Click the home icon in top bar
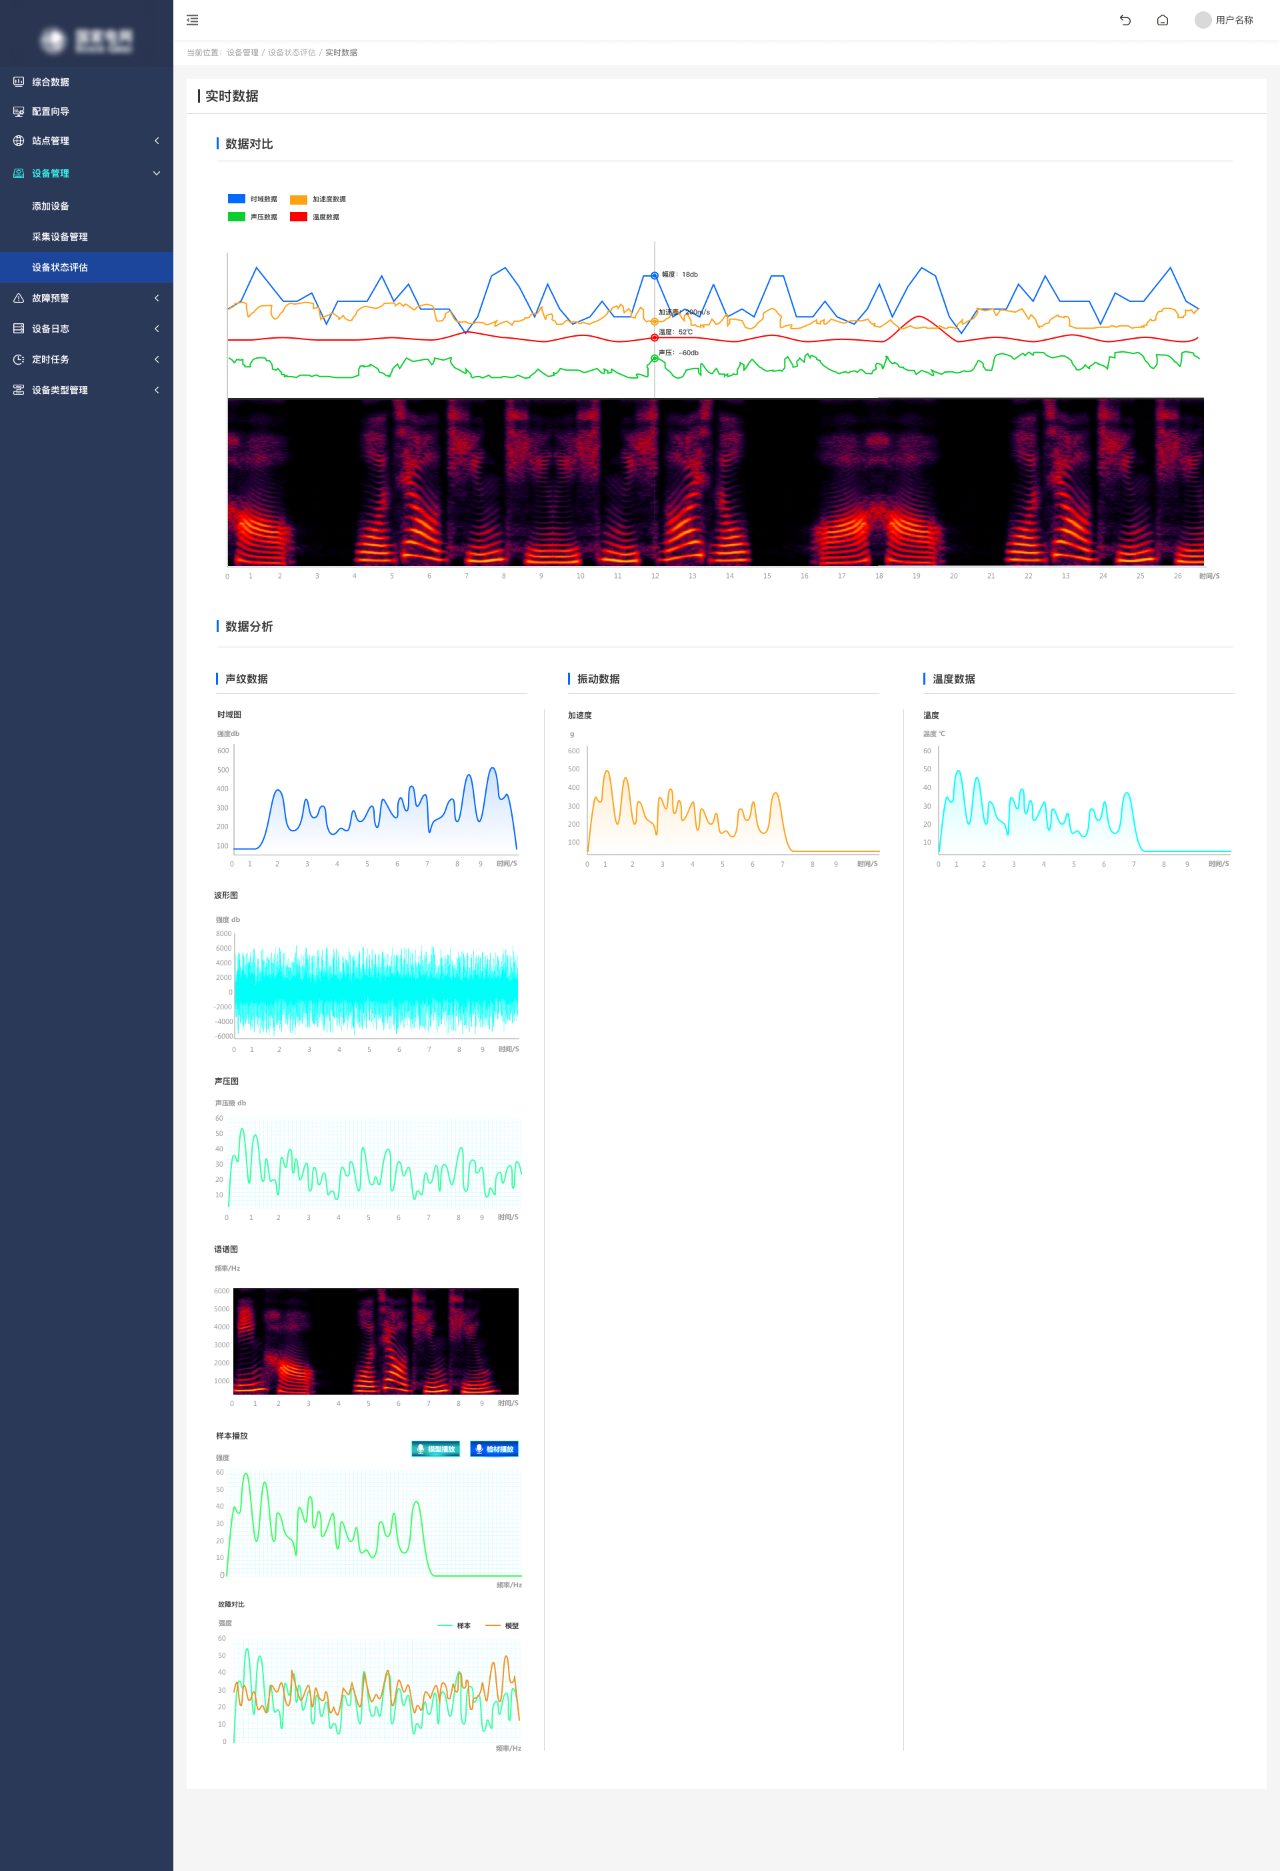1280x1871 pixels. tap(1162, 20)
